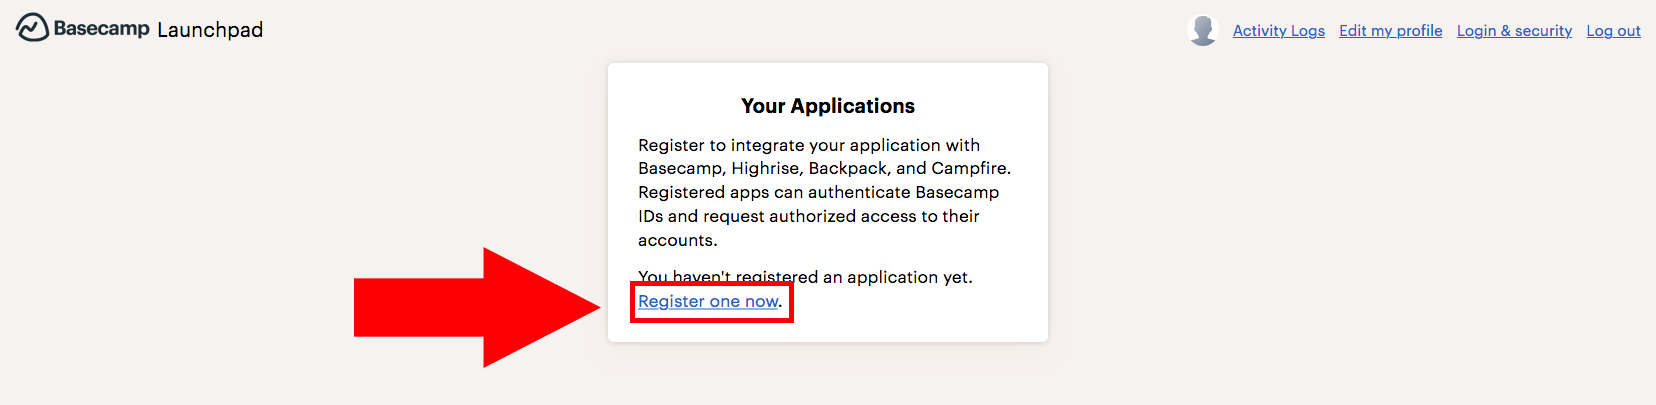Log out of Basecamp Launchpad

[1613, 31]
